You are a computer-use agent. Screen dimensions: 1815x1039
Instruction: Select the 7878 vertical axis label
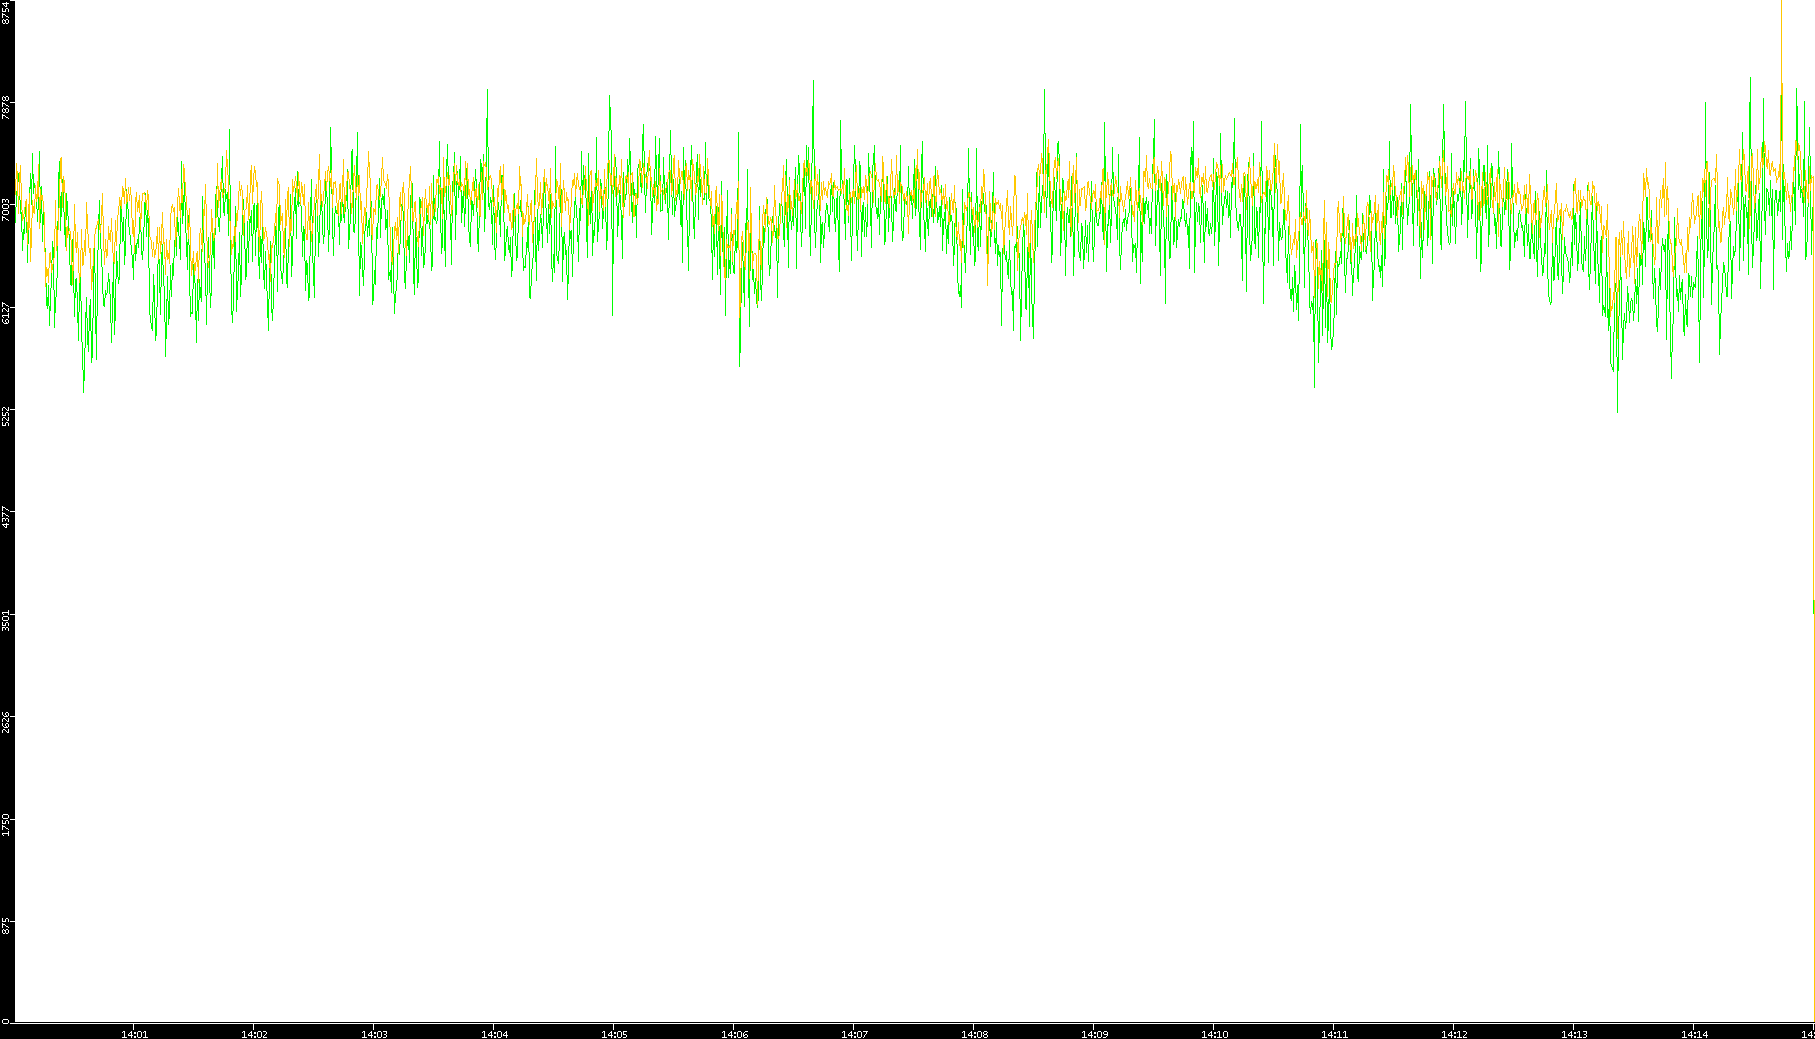point(6,107)
